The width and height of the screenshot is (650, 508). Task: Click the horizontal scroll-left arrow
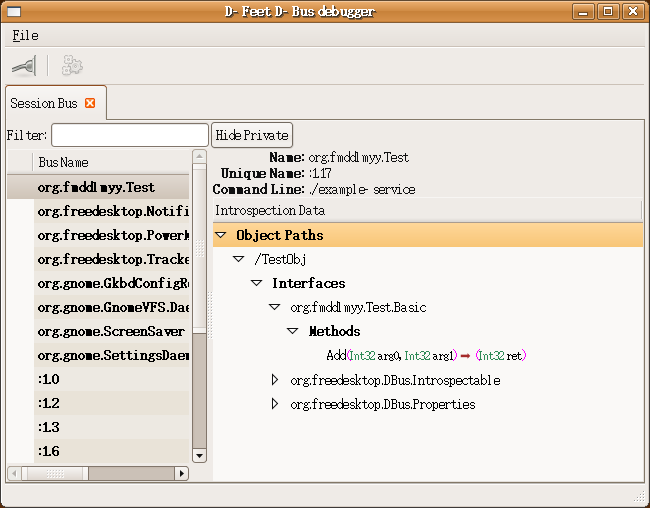14,473
